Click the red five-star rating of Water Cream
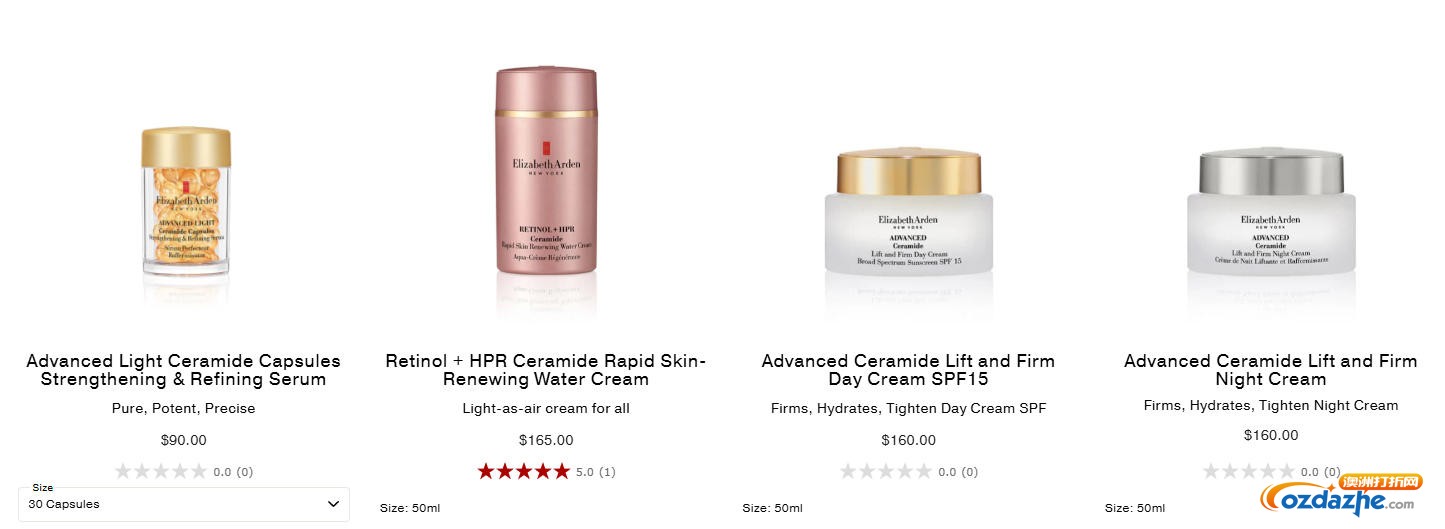The width and height of the screenshot is (1445, 529). [523, 471]
